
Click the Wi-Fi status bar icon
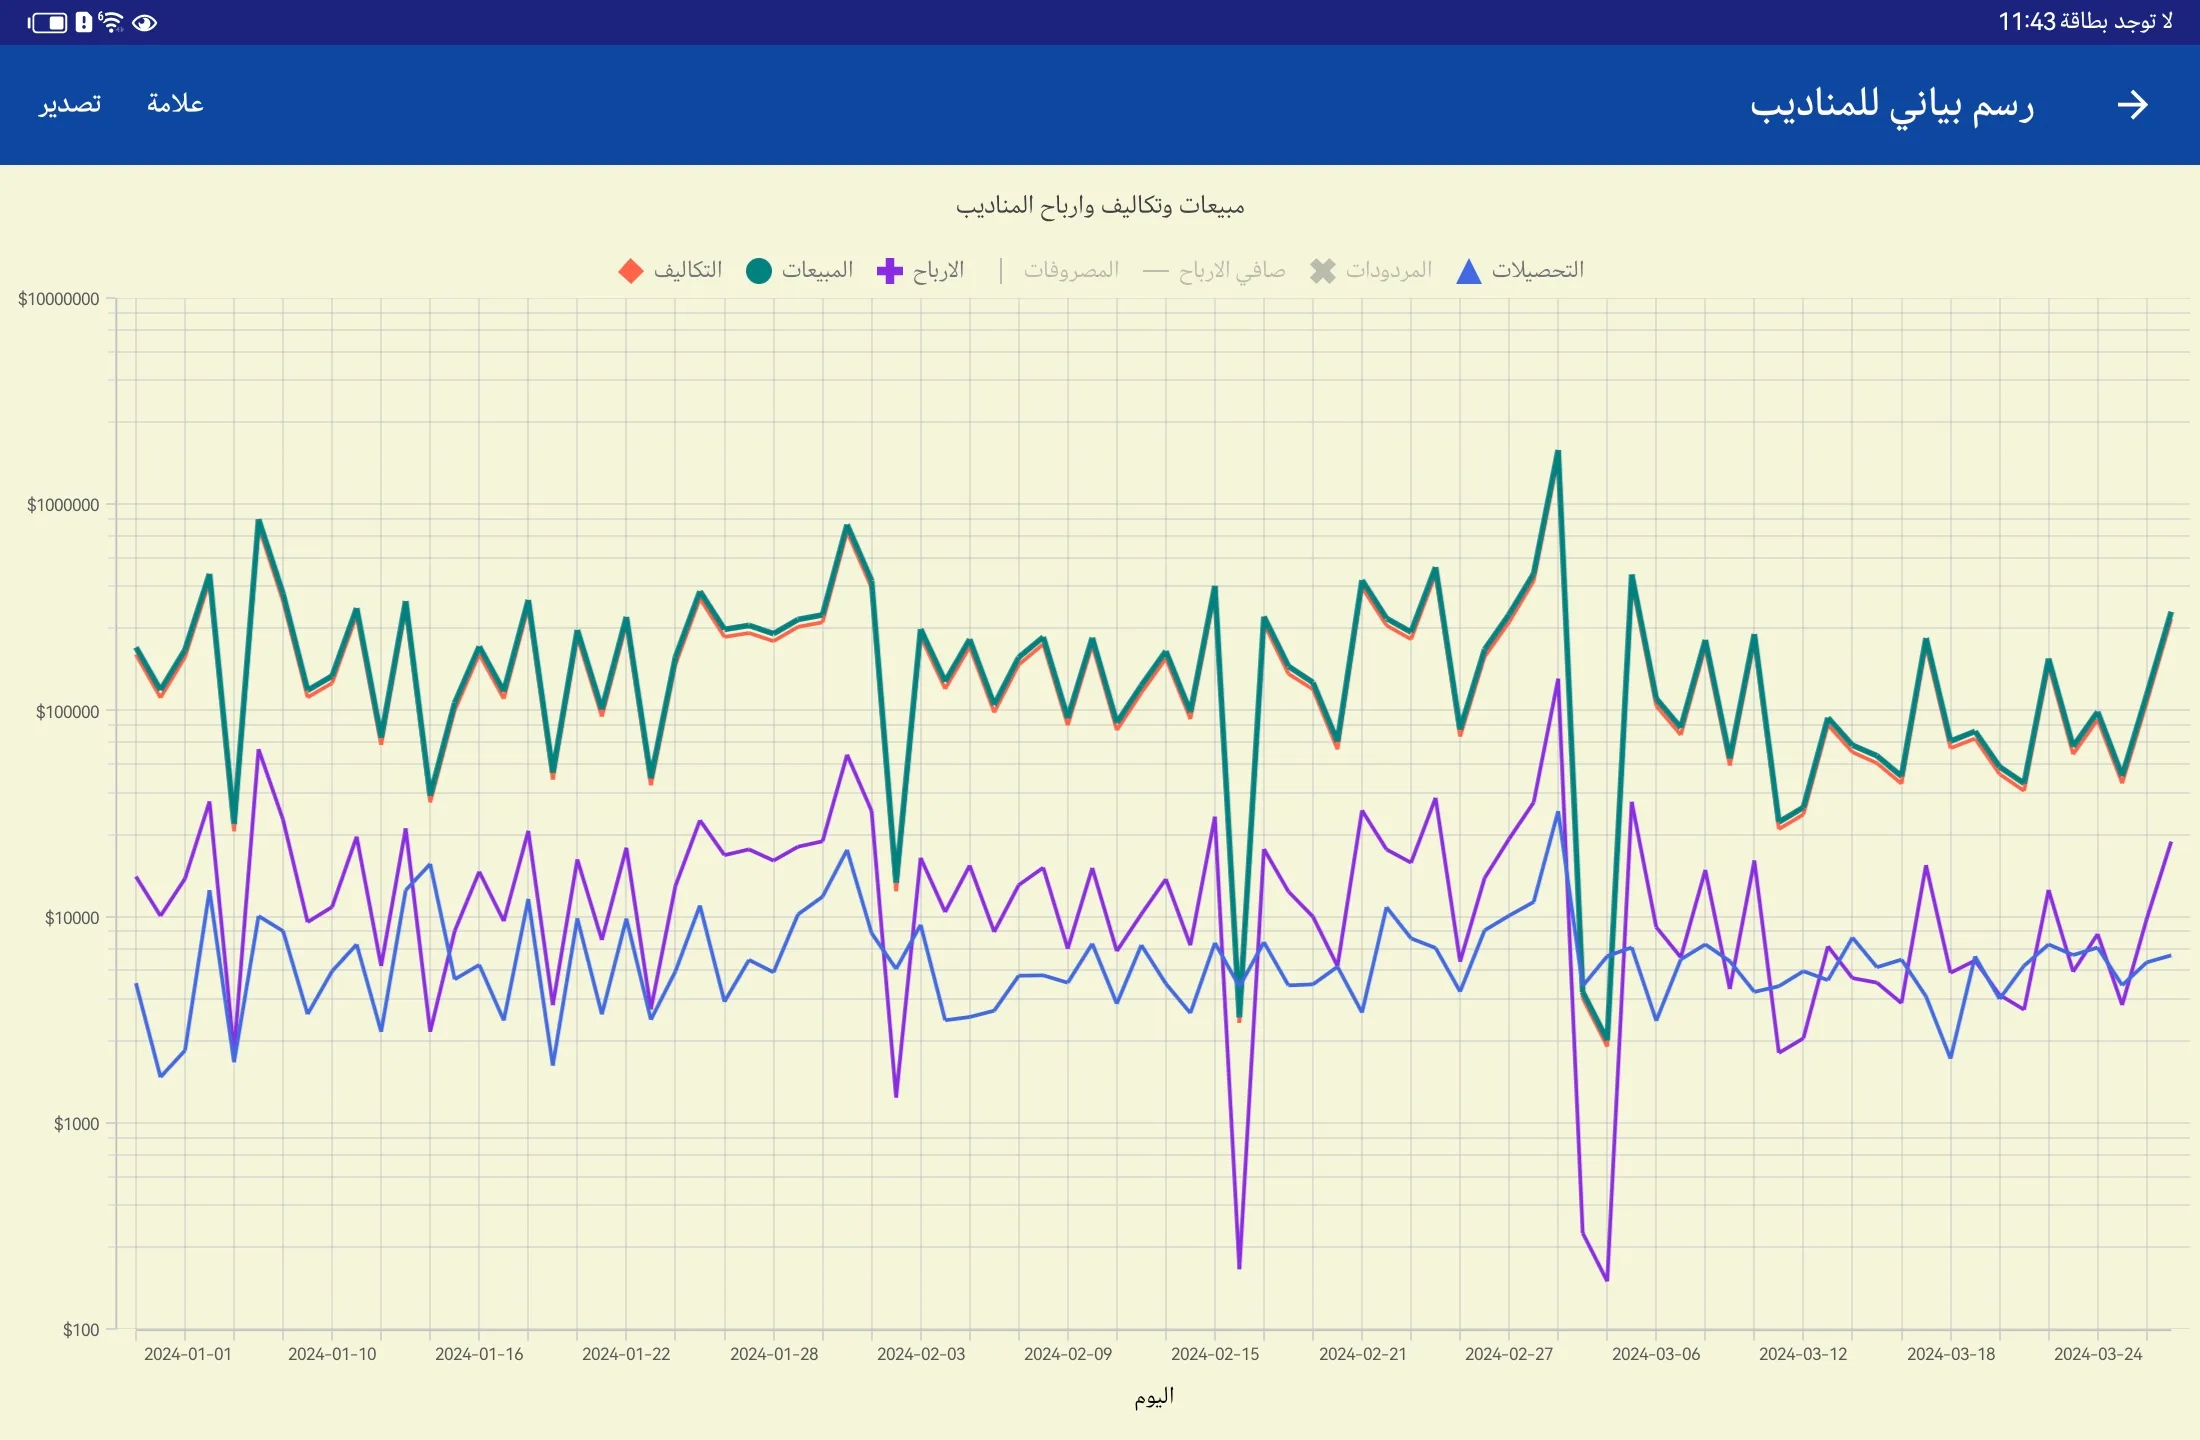coord(111,22)
